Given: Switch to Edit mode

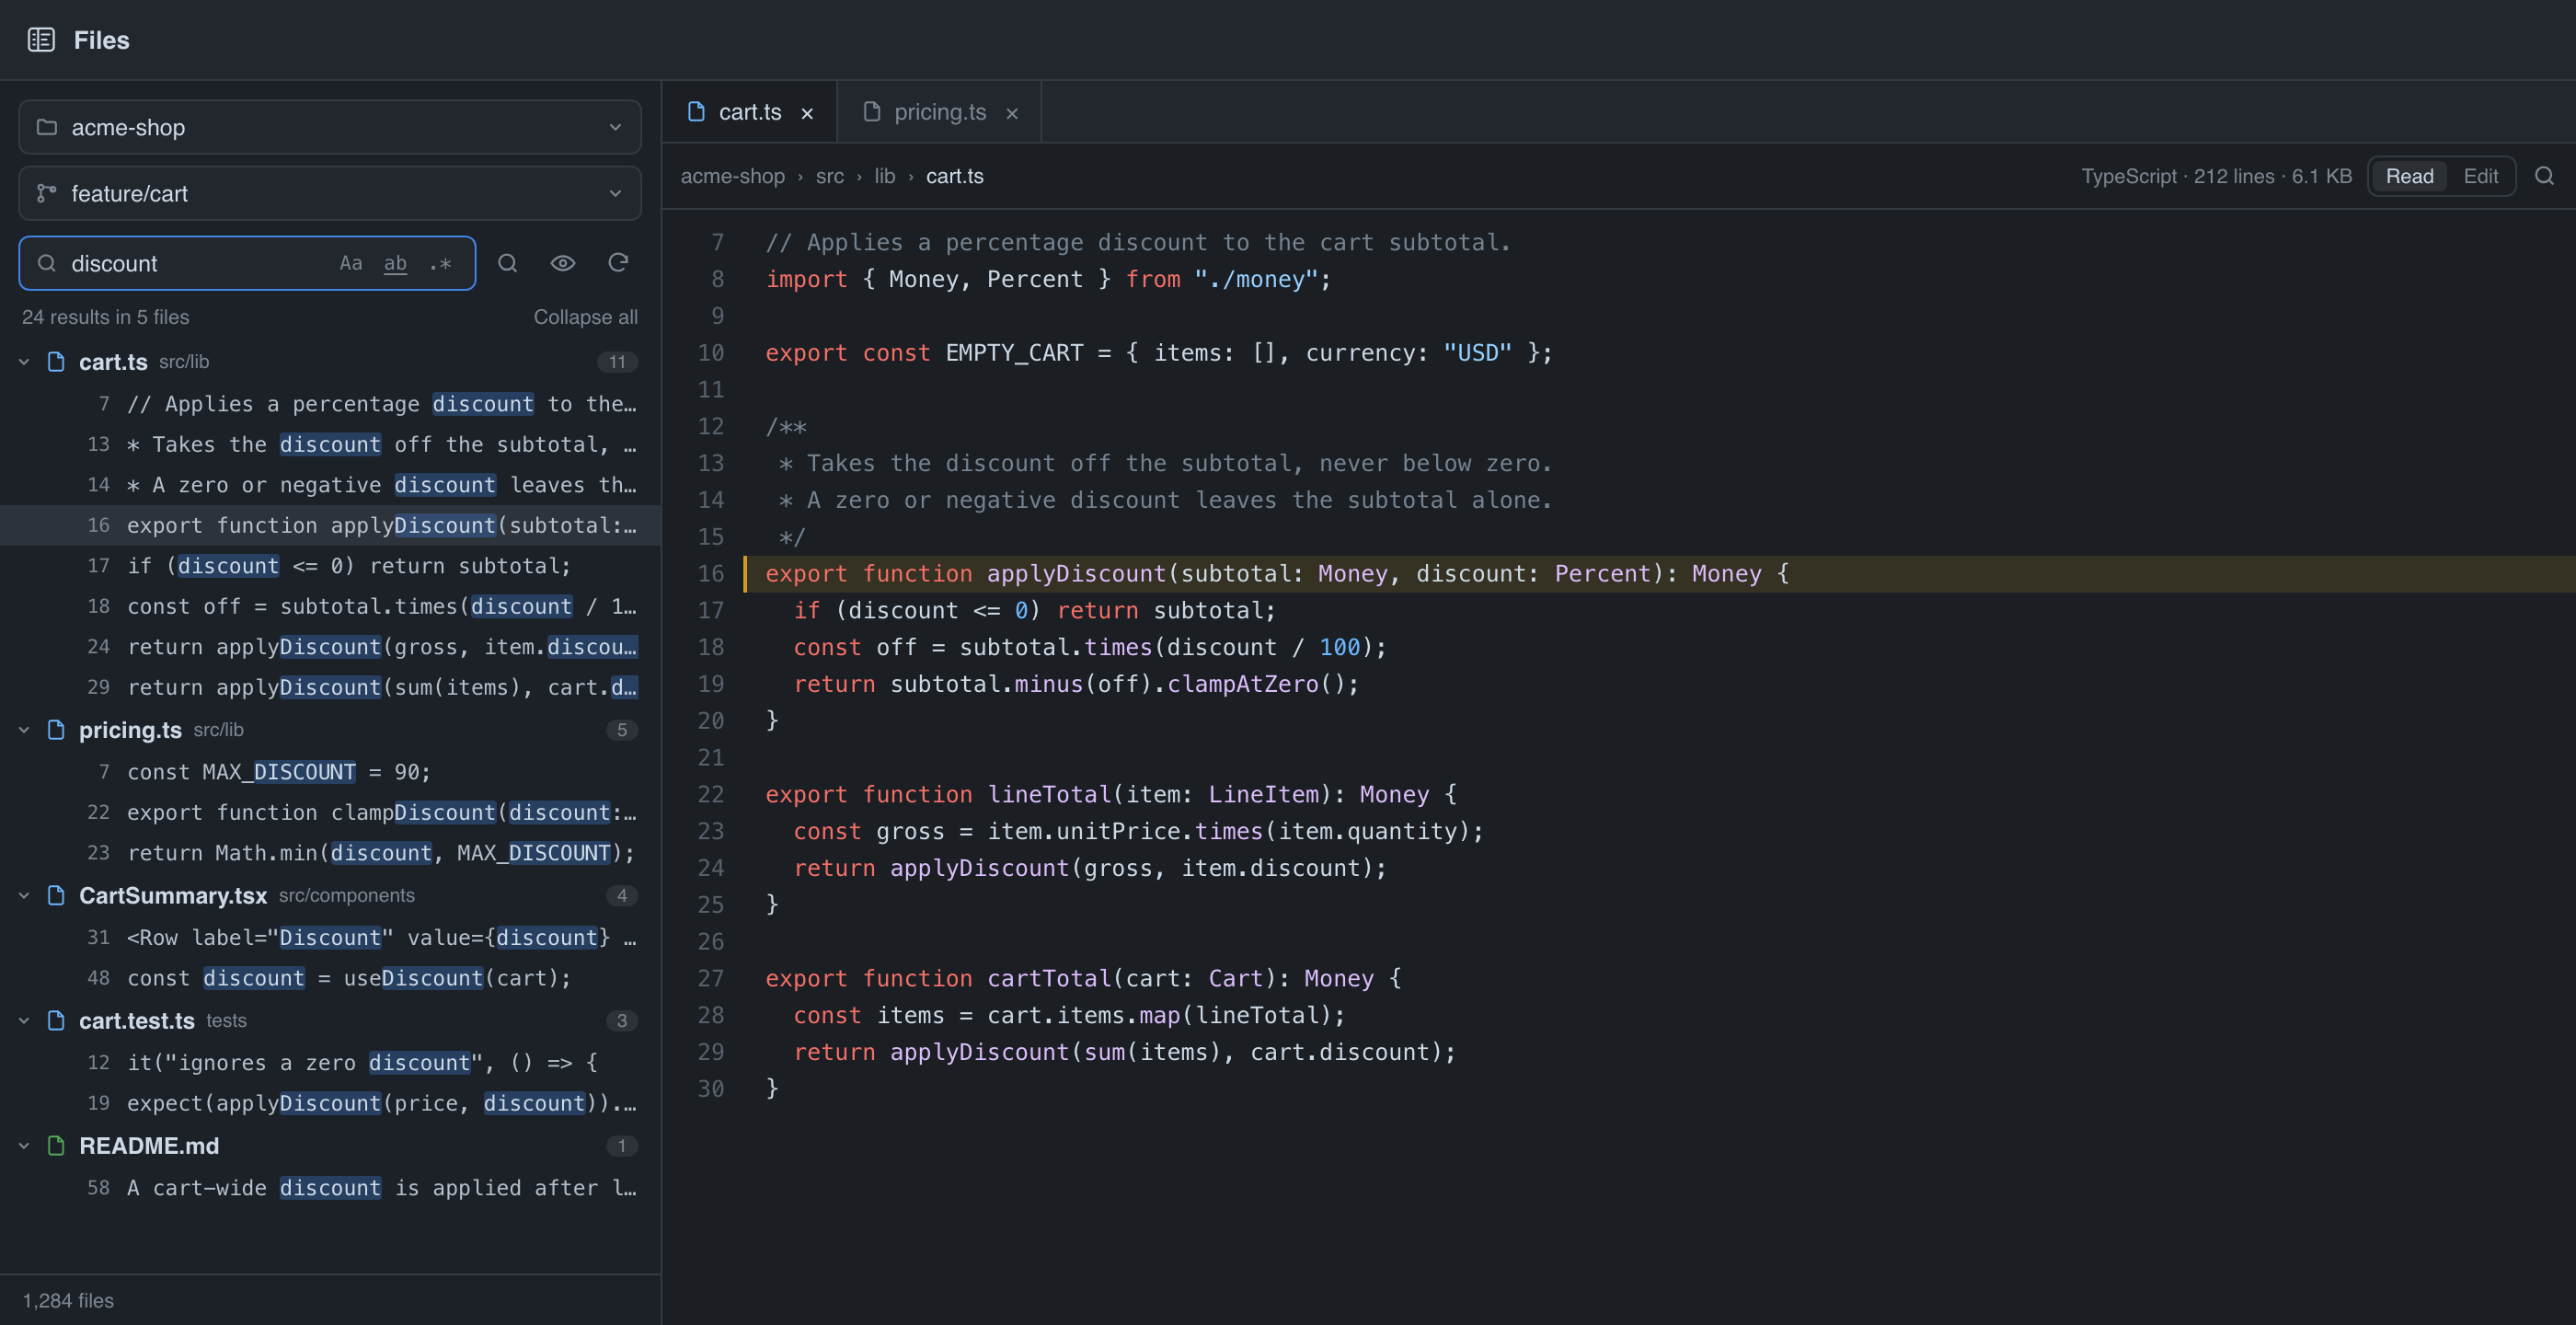Looking at the screenshot, I should (x=2480, y=176).
